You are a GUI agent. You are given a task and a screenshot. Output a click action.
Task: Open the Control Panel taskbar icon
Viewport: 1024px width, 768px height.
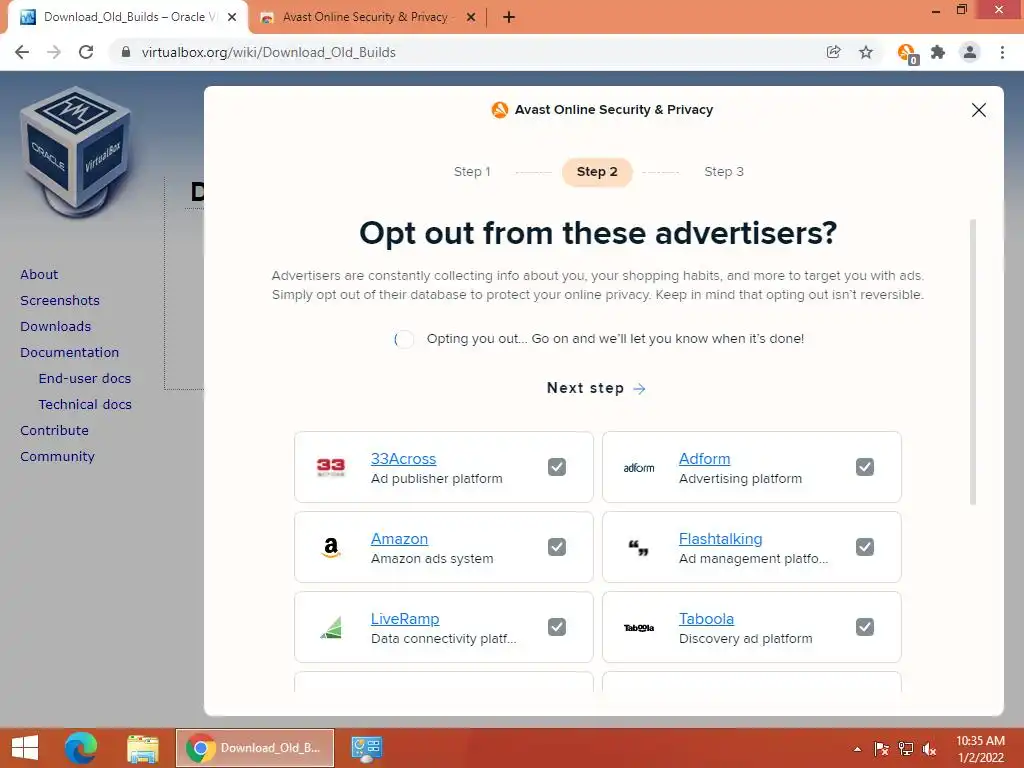(366, 748)
